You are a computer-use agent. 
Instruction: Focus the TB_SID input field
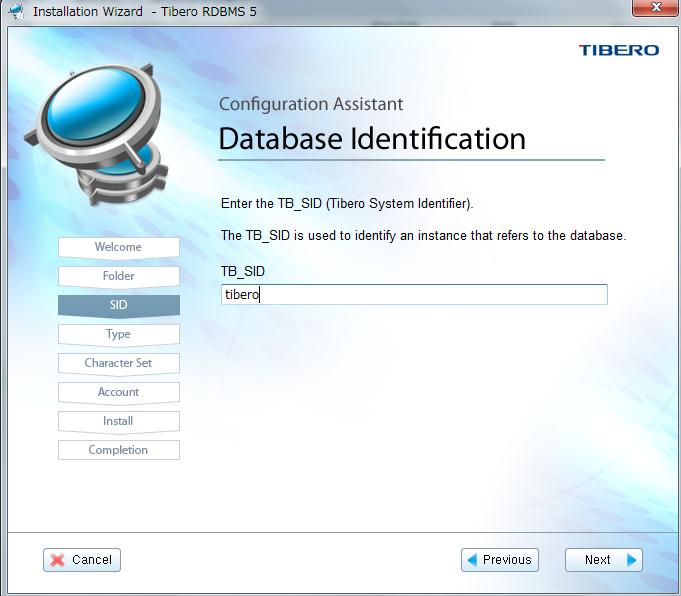pos(414,294)
